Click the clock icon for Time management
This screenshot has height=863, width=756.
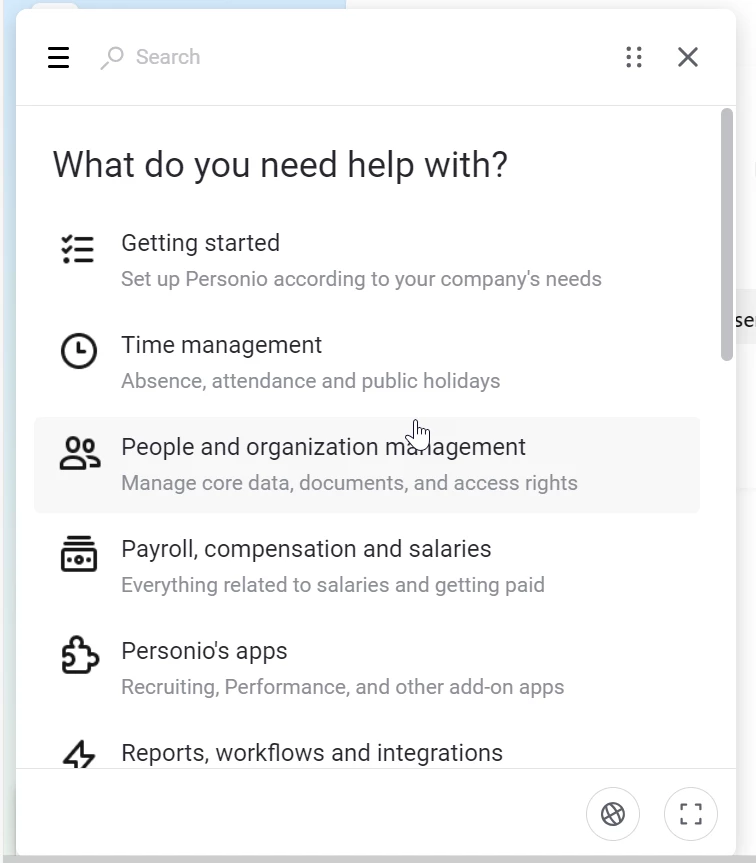click(x=79, y=351)
